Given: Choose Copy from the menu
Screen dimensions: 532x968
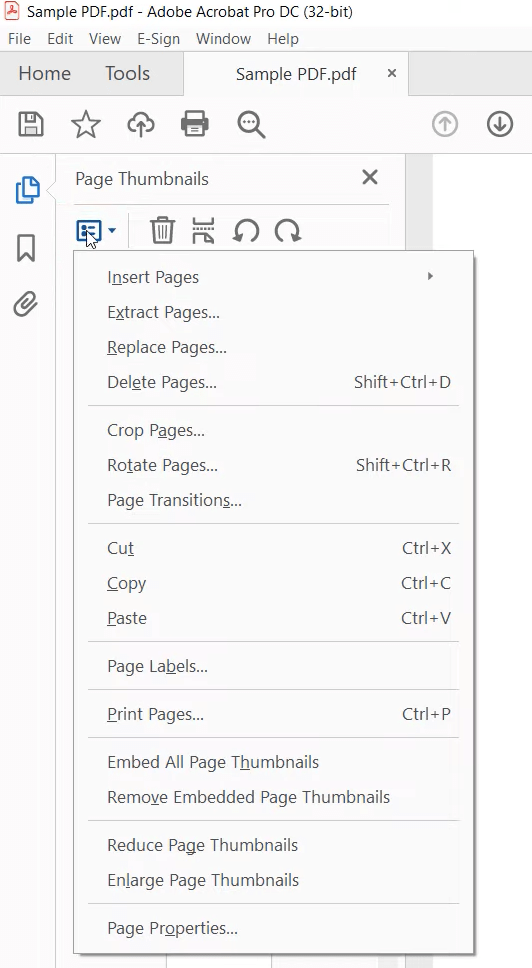Looking at the screenshot, I should (273, 583).
